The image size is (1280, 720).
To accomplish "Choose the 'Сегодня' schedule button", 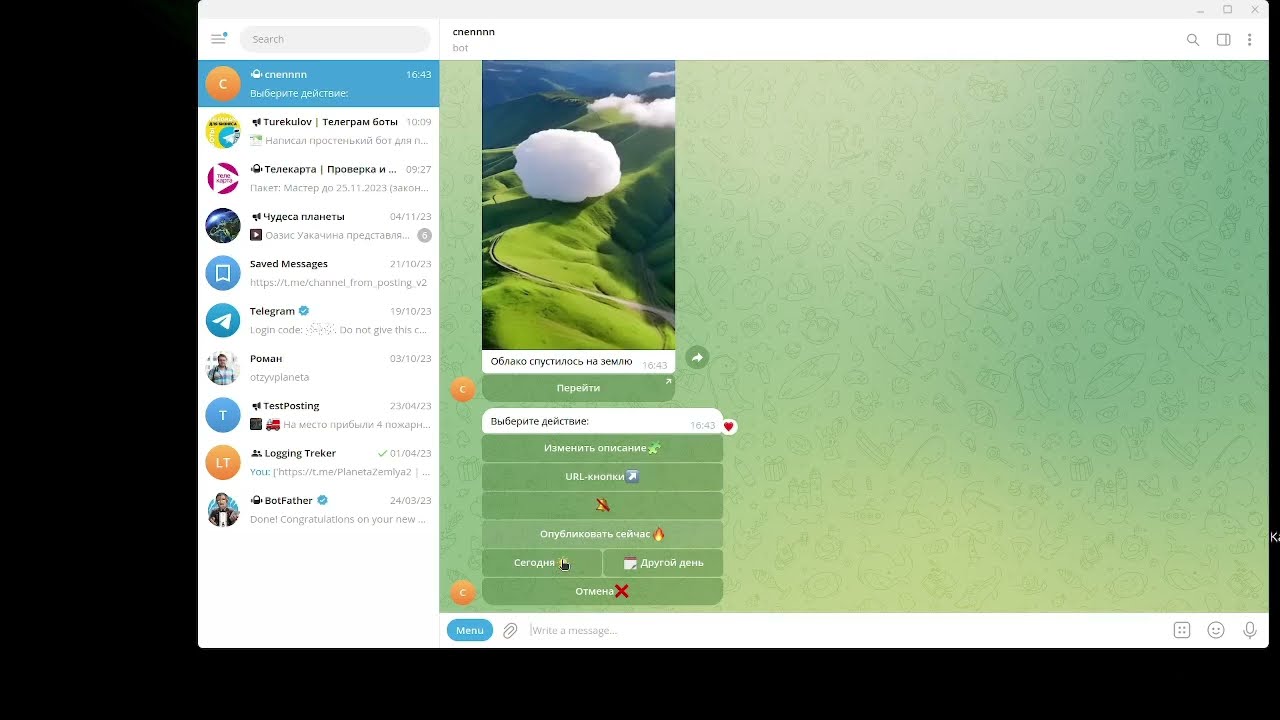I will (542, 563).
